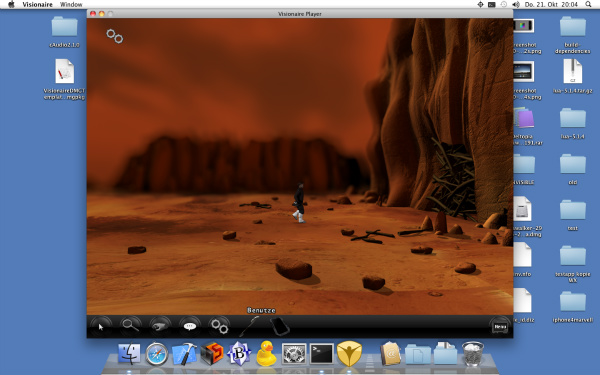Launch Safari from the dock
Viewport: 600px width, 375px height.
pyautogui.click(x=157, y=354)
